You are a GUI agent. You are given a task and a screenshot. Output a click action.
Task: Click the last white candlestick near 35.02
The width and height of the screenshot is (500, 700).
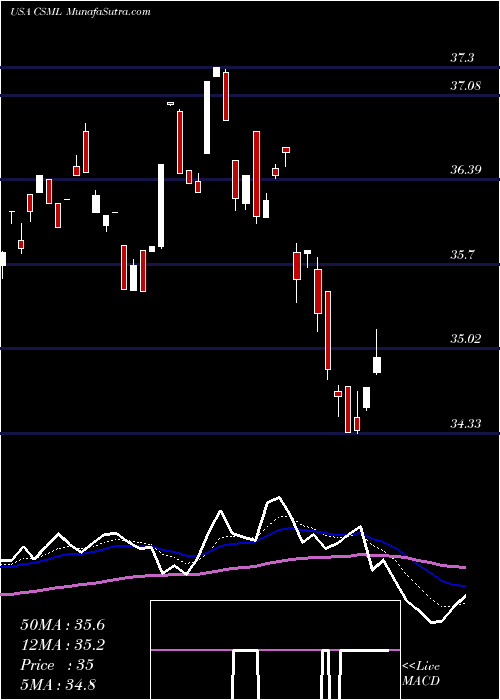click(x=377, y=365)
